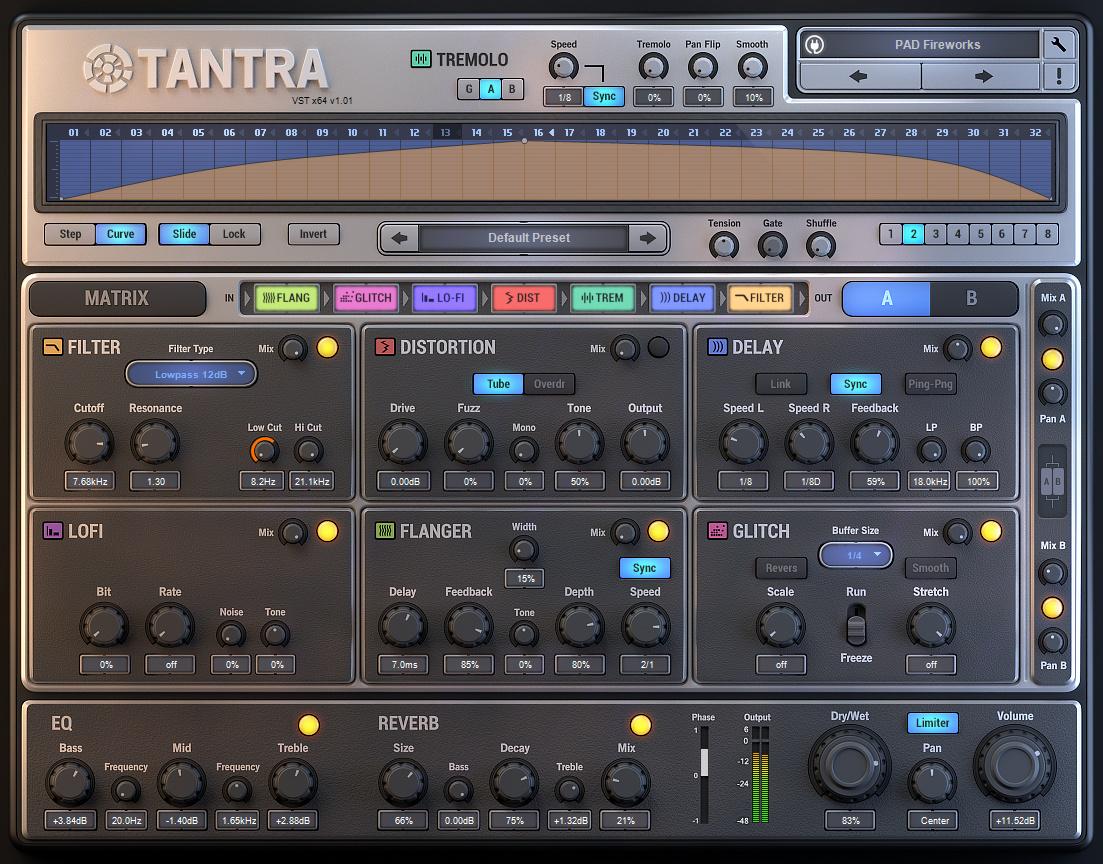Select the Overdr distortion type
The height and width of the screenshot is (864, 1103).
[549, 383]
